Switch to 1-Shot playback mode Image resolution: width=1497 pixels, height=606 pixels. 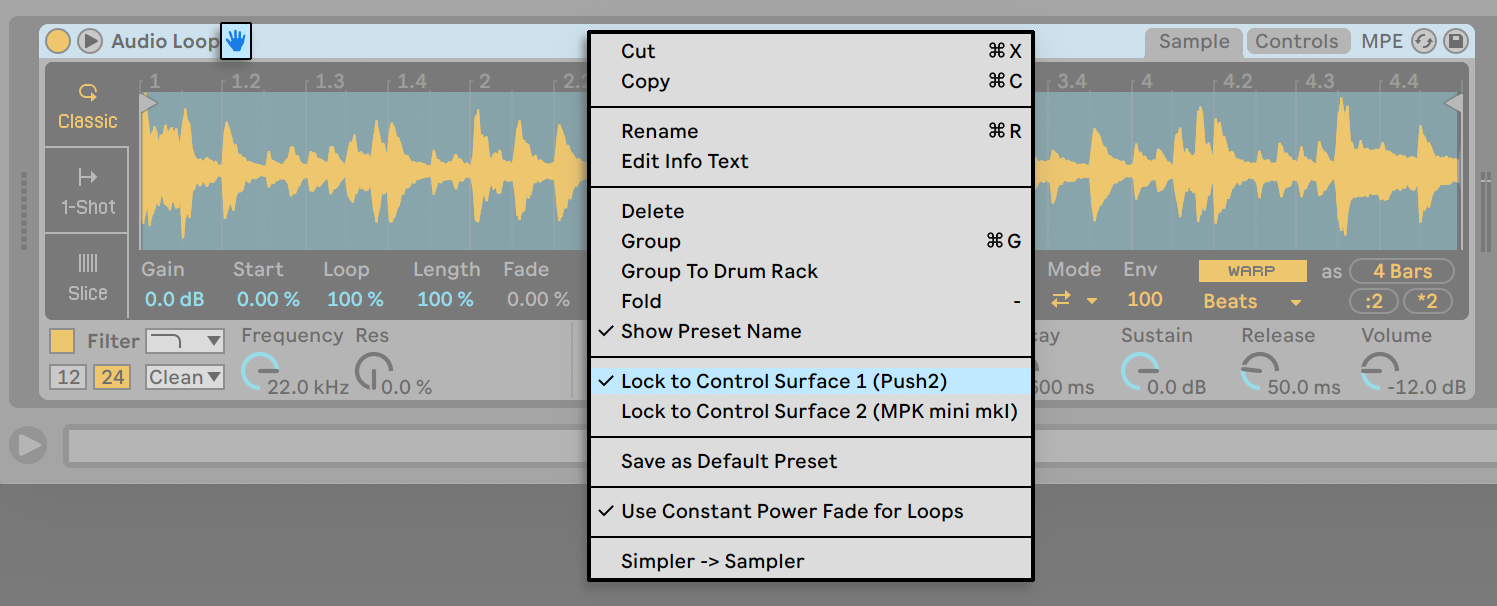coord(87,191)
